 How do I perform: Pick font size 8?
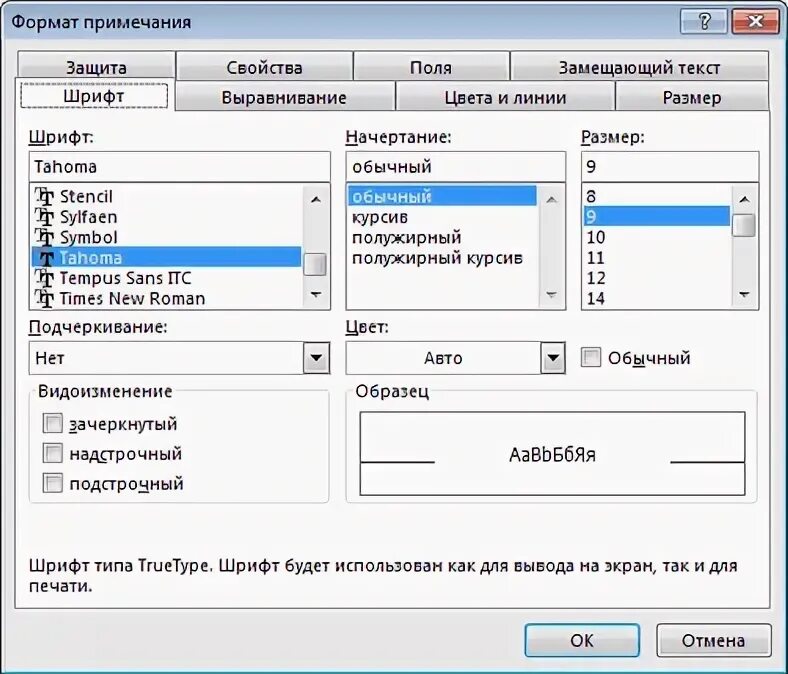pyautogui.click(x=656, y=196)
